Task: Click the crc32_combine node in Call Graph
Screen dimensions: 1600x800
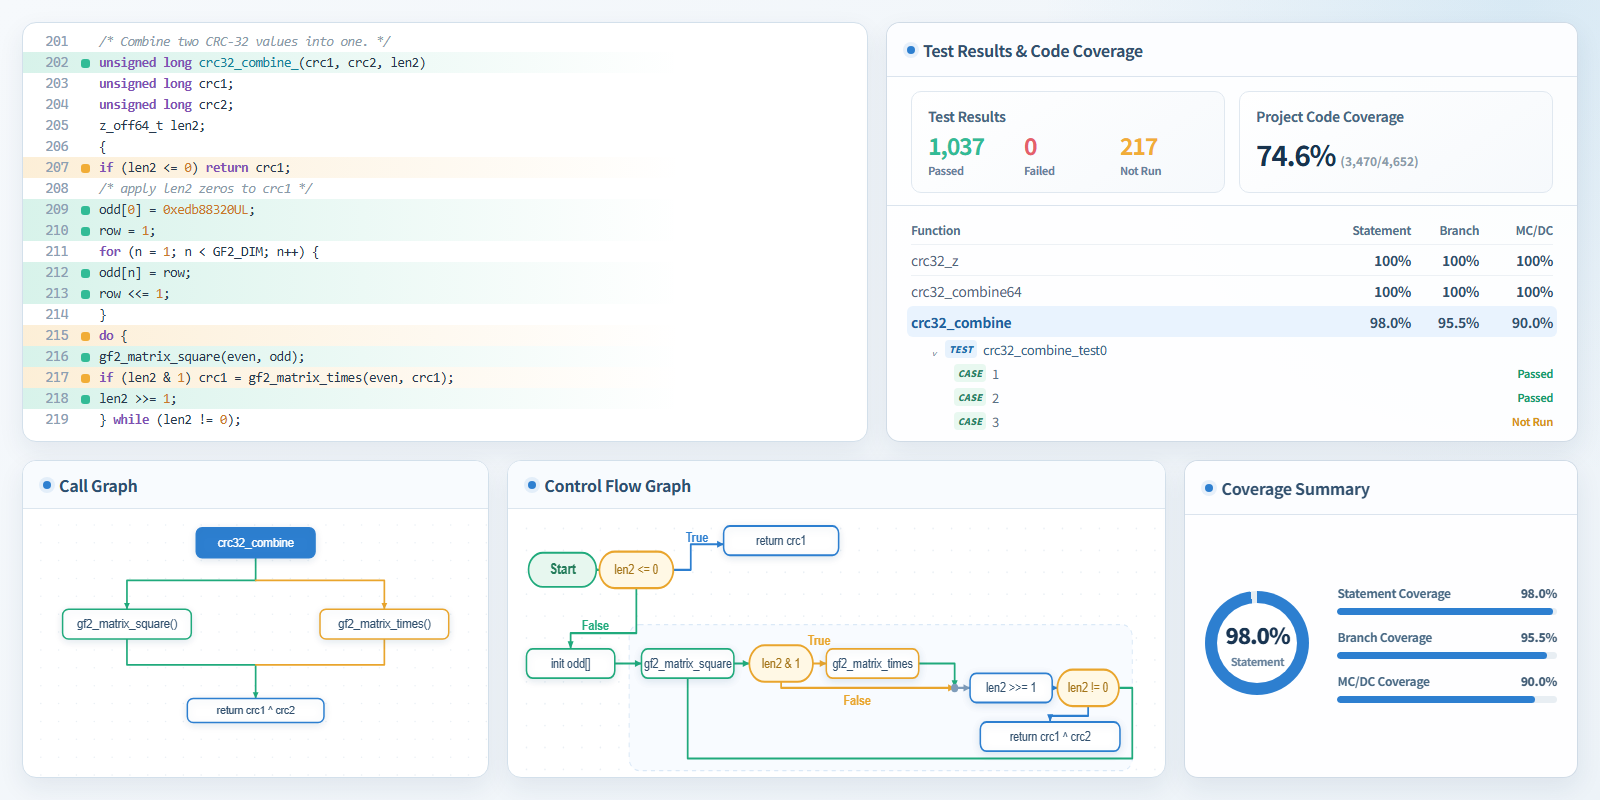Action: point(255,543)
